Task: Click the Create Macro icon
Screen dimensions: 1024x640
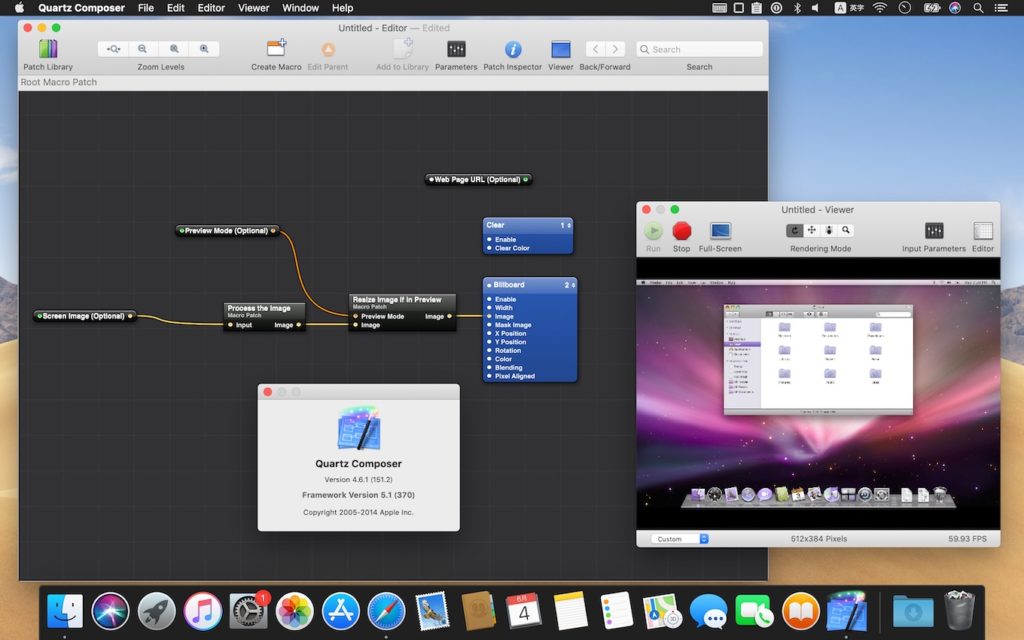Action: pos(275,48)
